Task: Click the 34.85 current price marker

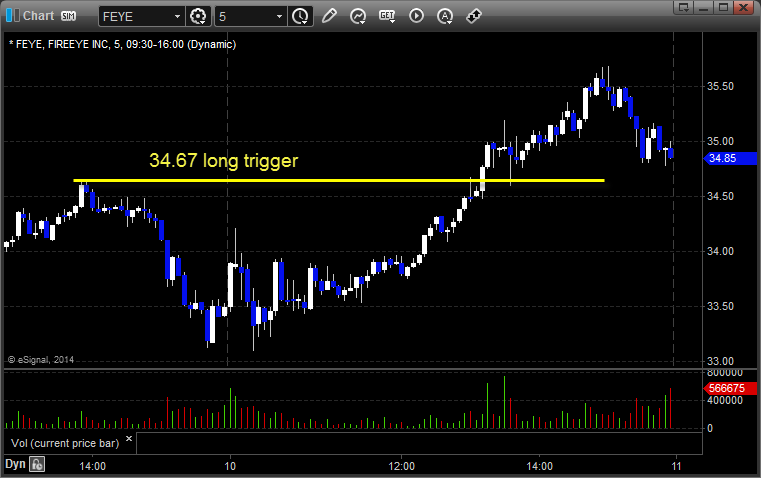Action: tap(729, 158)
